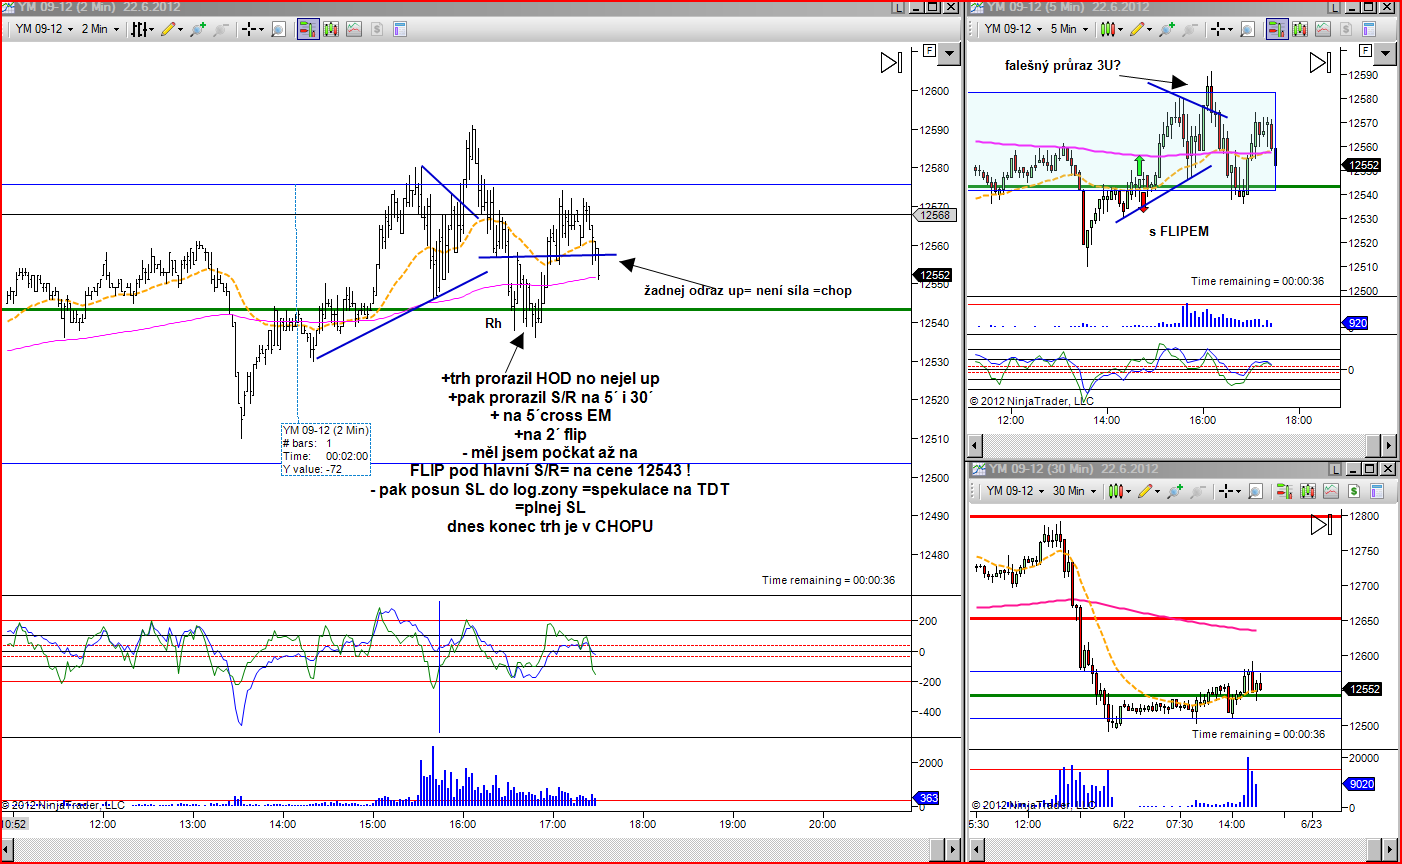The height and width of the screenshot is (864, 1402).
Task: Zoom out on the 30 Min chart
Action: (1198, 491)
